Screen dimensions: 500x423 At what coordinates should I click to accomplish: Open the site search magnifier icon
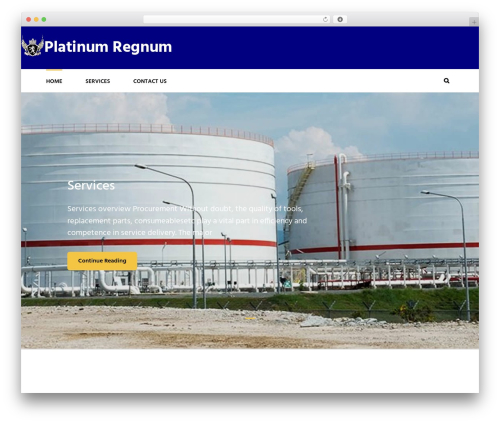pyautogui.click(x=446, y=81)
